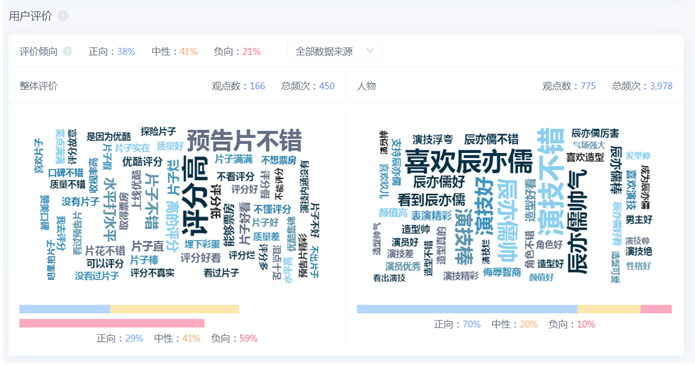Click the 辰亦儒帅气 vertical word
Image resolution: width=695 pixels, height=366 pixels.
(x=578, y=221)
